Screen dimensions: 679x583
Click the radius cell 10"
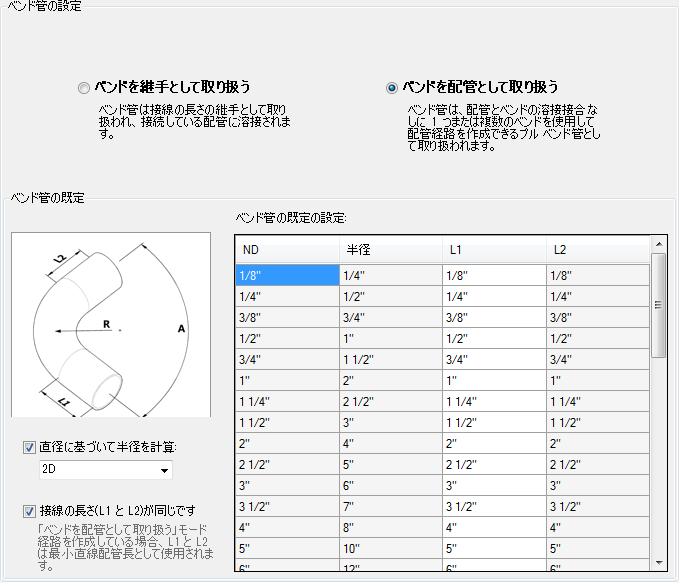(x=391, y=548)
